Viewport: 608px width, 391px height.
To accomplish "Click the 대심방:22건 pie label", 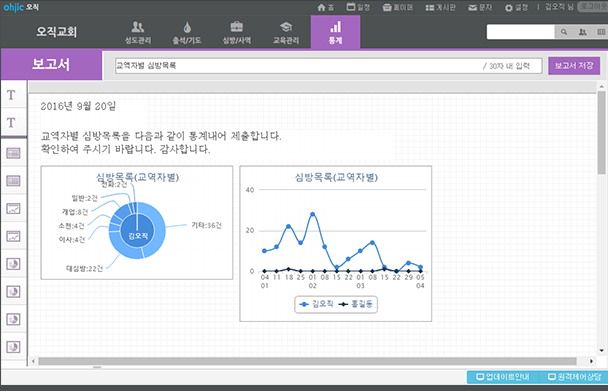I will 85,268.
